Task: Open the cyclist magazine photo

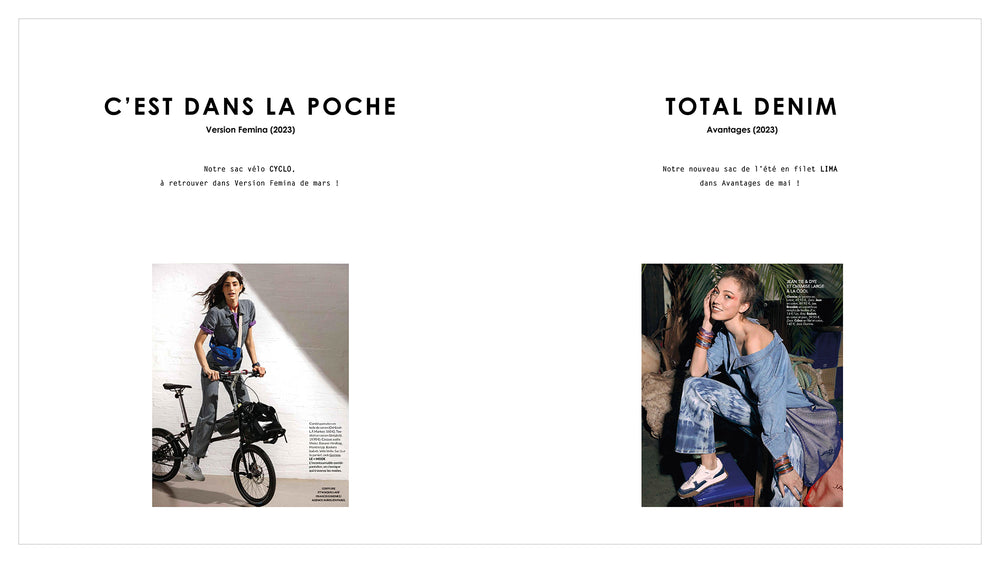Action: [x=250, y=385]
